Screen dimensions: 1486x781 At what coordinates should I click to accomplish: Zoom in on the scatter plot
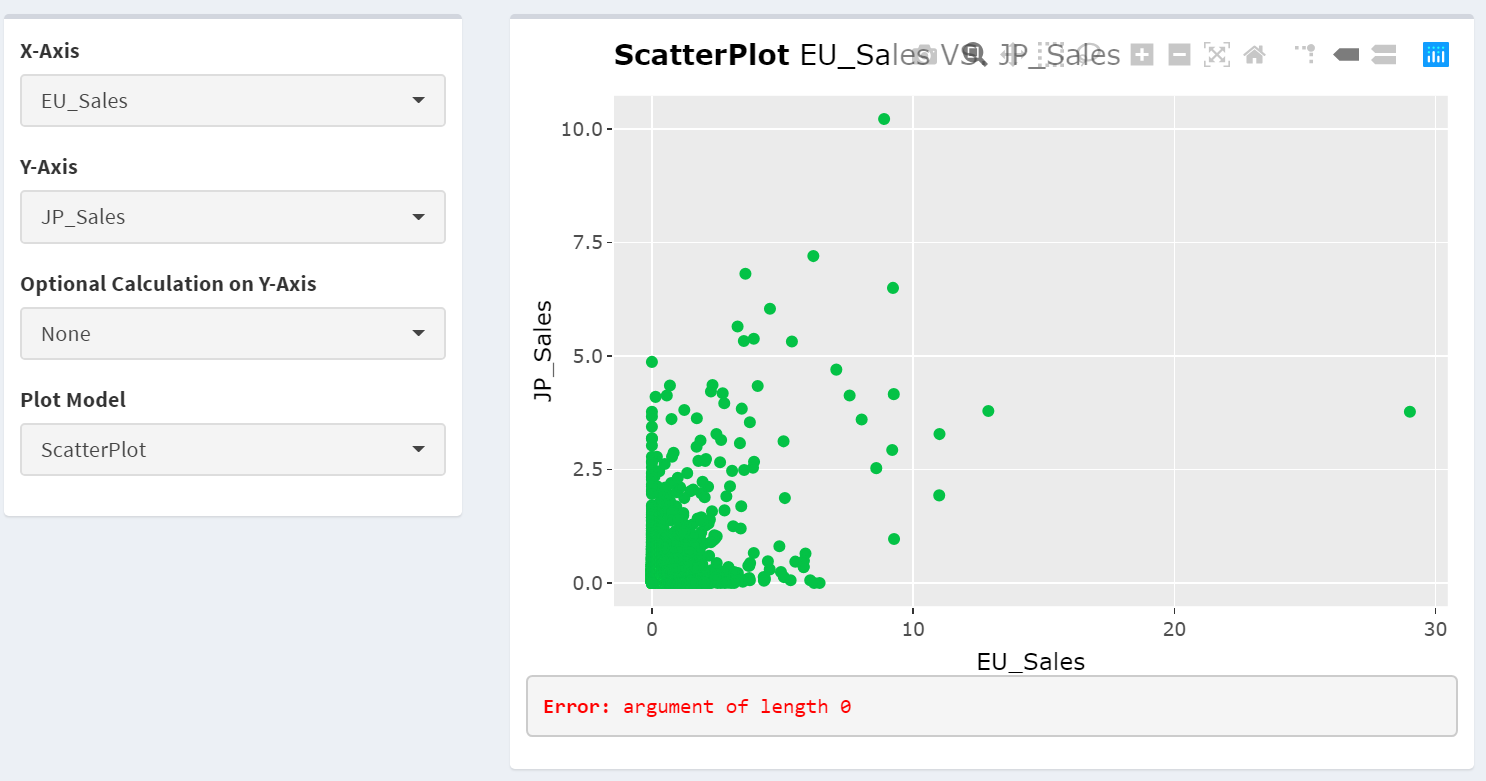coord(1142,54)
